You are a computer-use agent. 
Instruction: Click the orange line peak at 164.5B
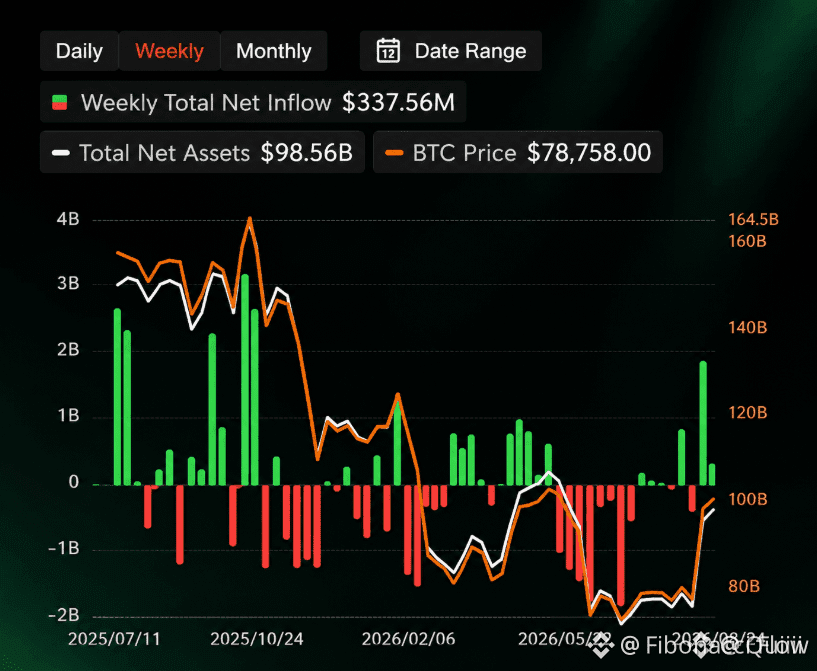click(x=250, y=219)
